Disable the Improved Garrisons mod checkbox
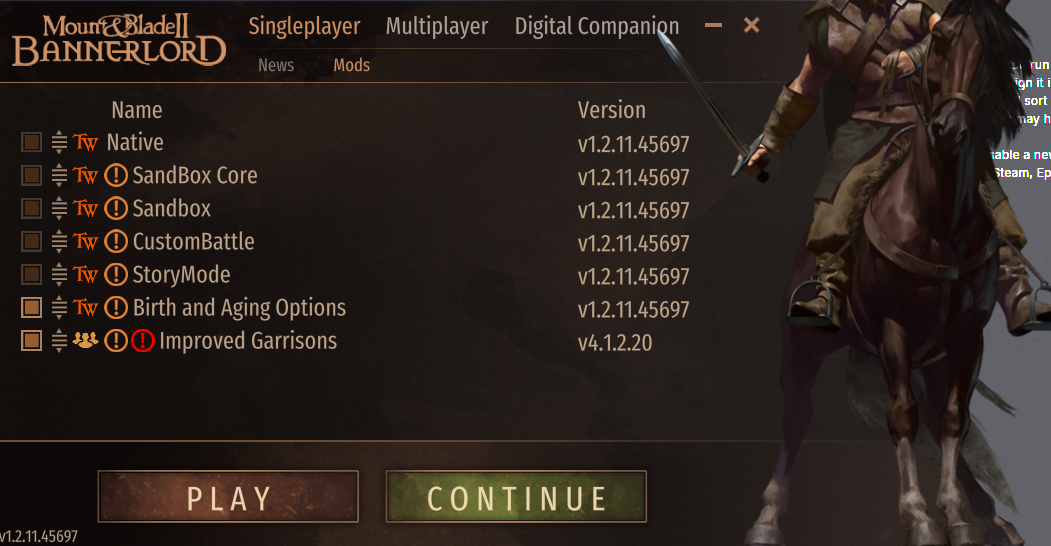 pos(32,340)
